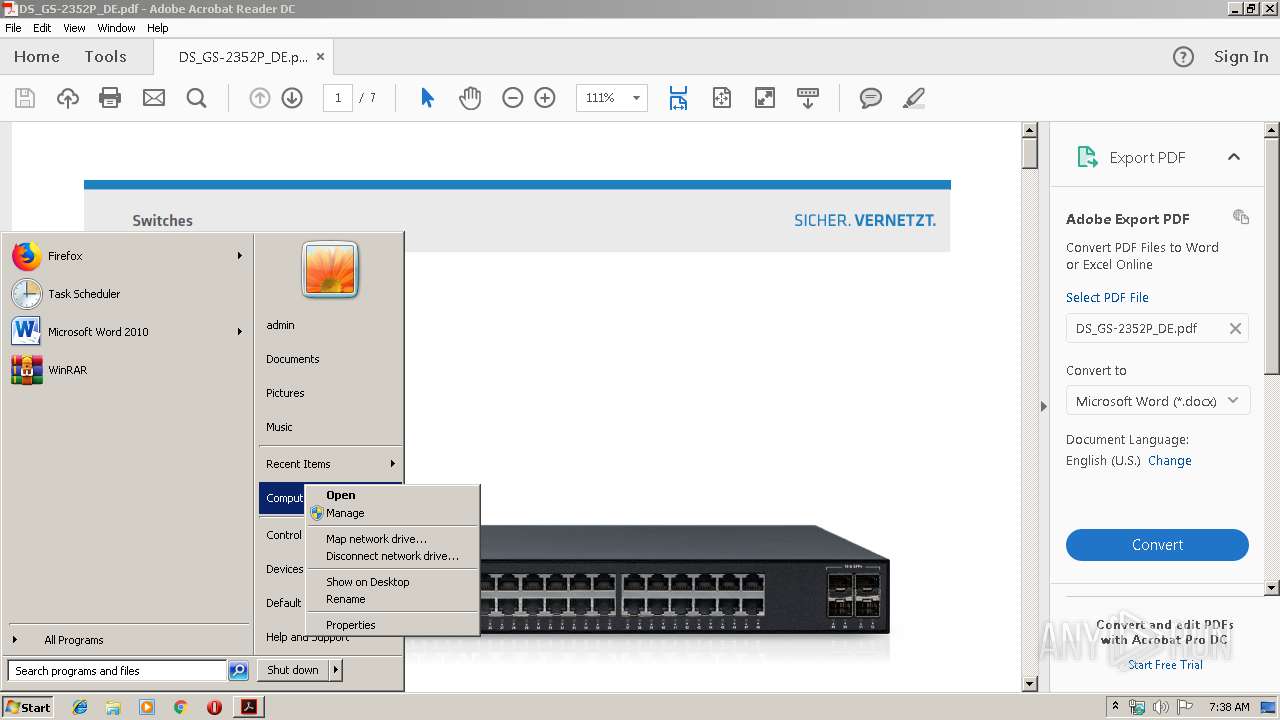Click Search programs and files box
The width and height of the screenshot is (1280, 720).
click(117, 671)
